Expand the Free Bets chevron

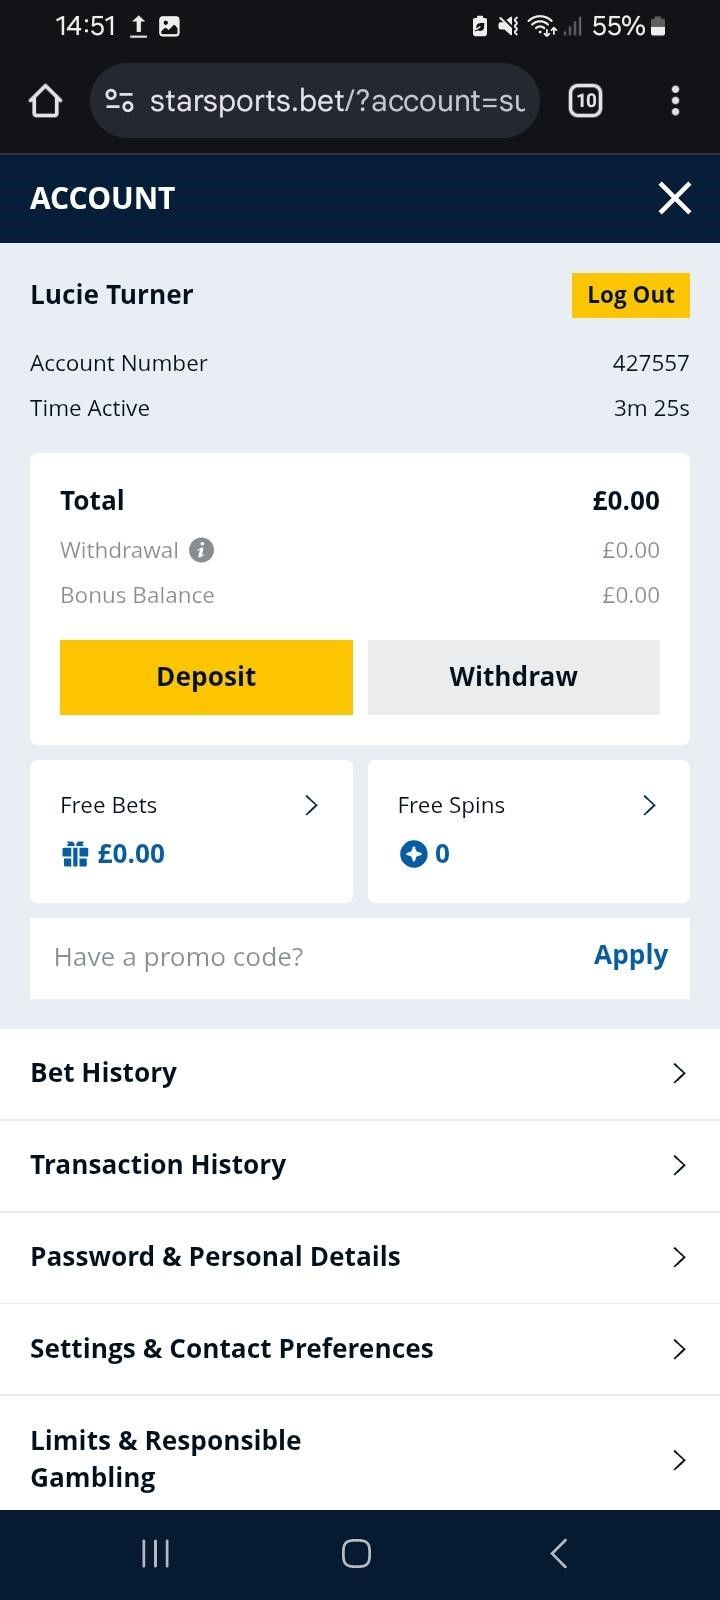(311, 805)
